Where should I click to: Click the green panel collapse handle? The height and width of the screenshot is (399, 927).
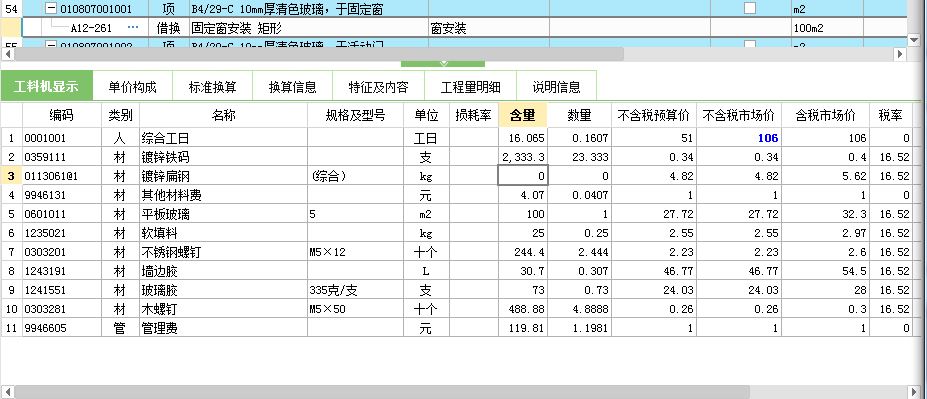coord(443,63)
